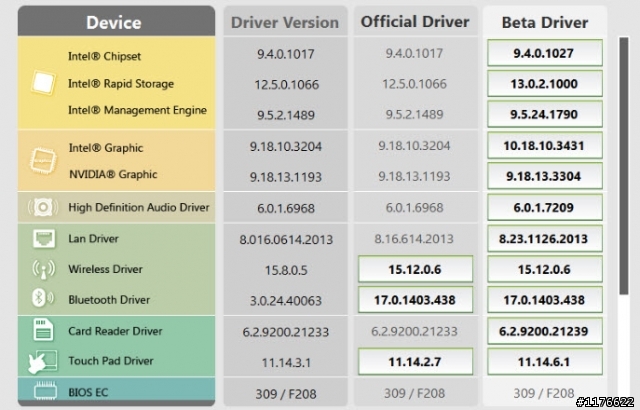Click BIOS EC 309 / F208 in Beta Driver
Image resolution: width=640 pixels, height=410 pixels.
point(544,393)
